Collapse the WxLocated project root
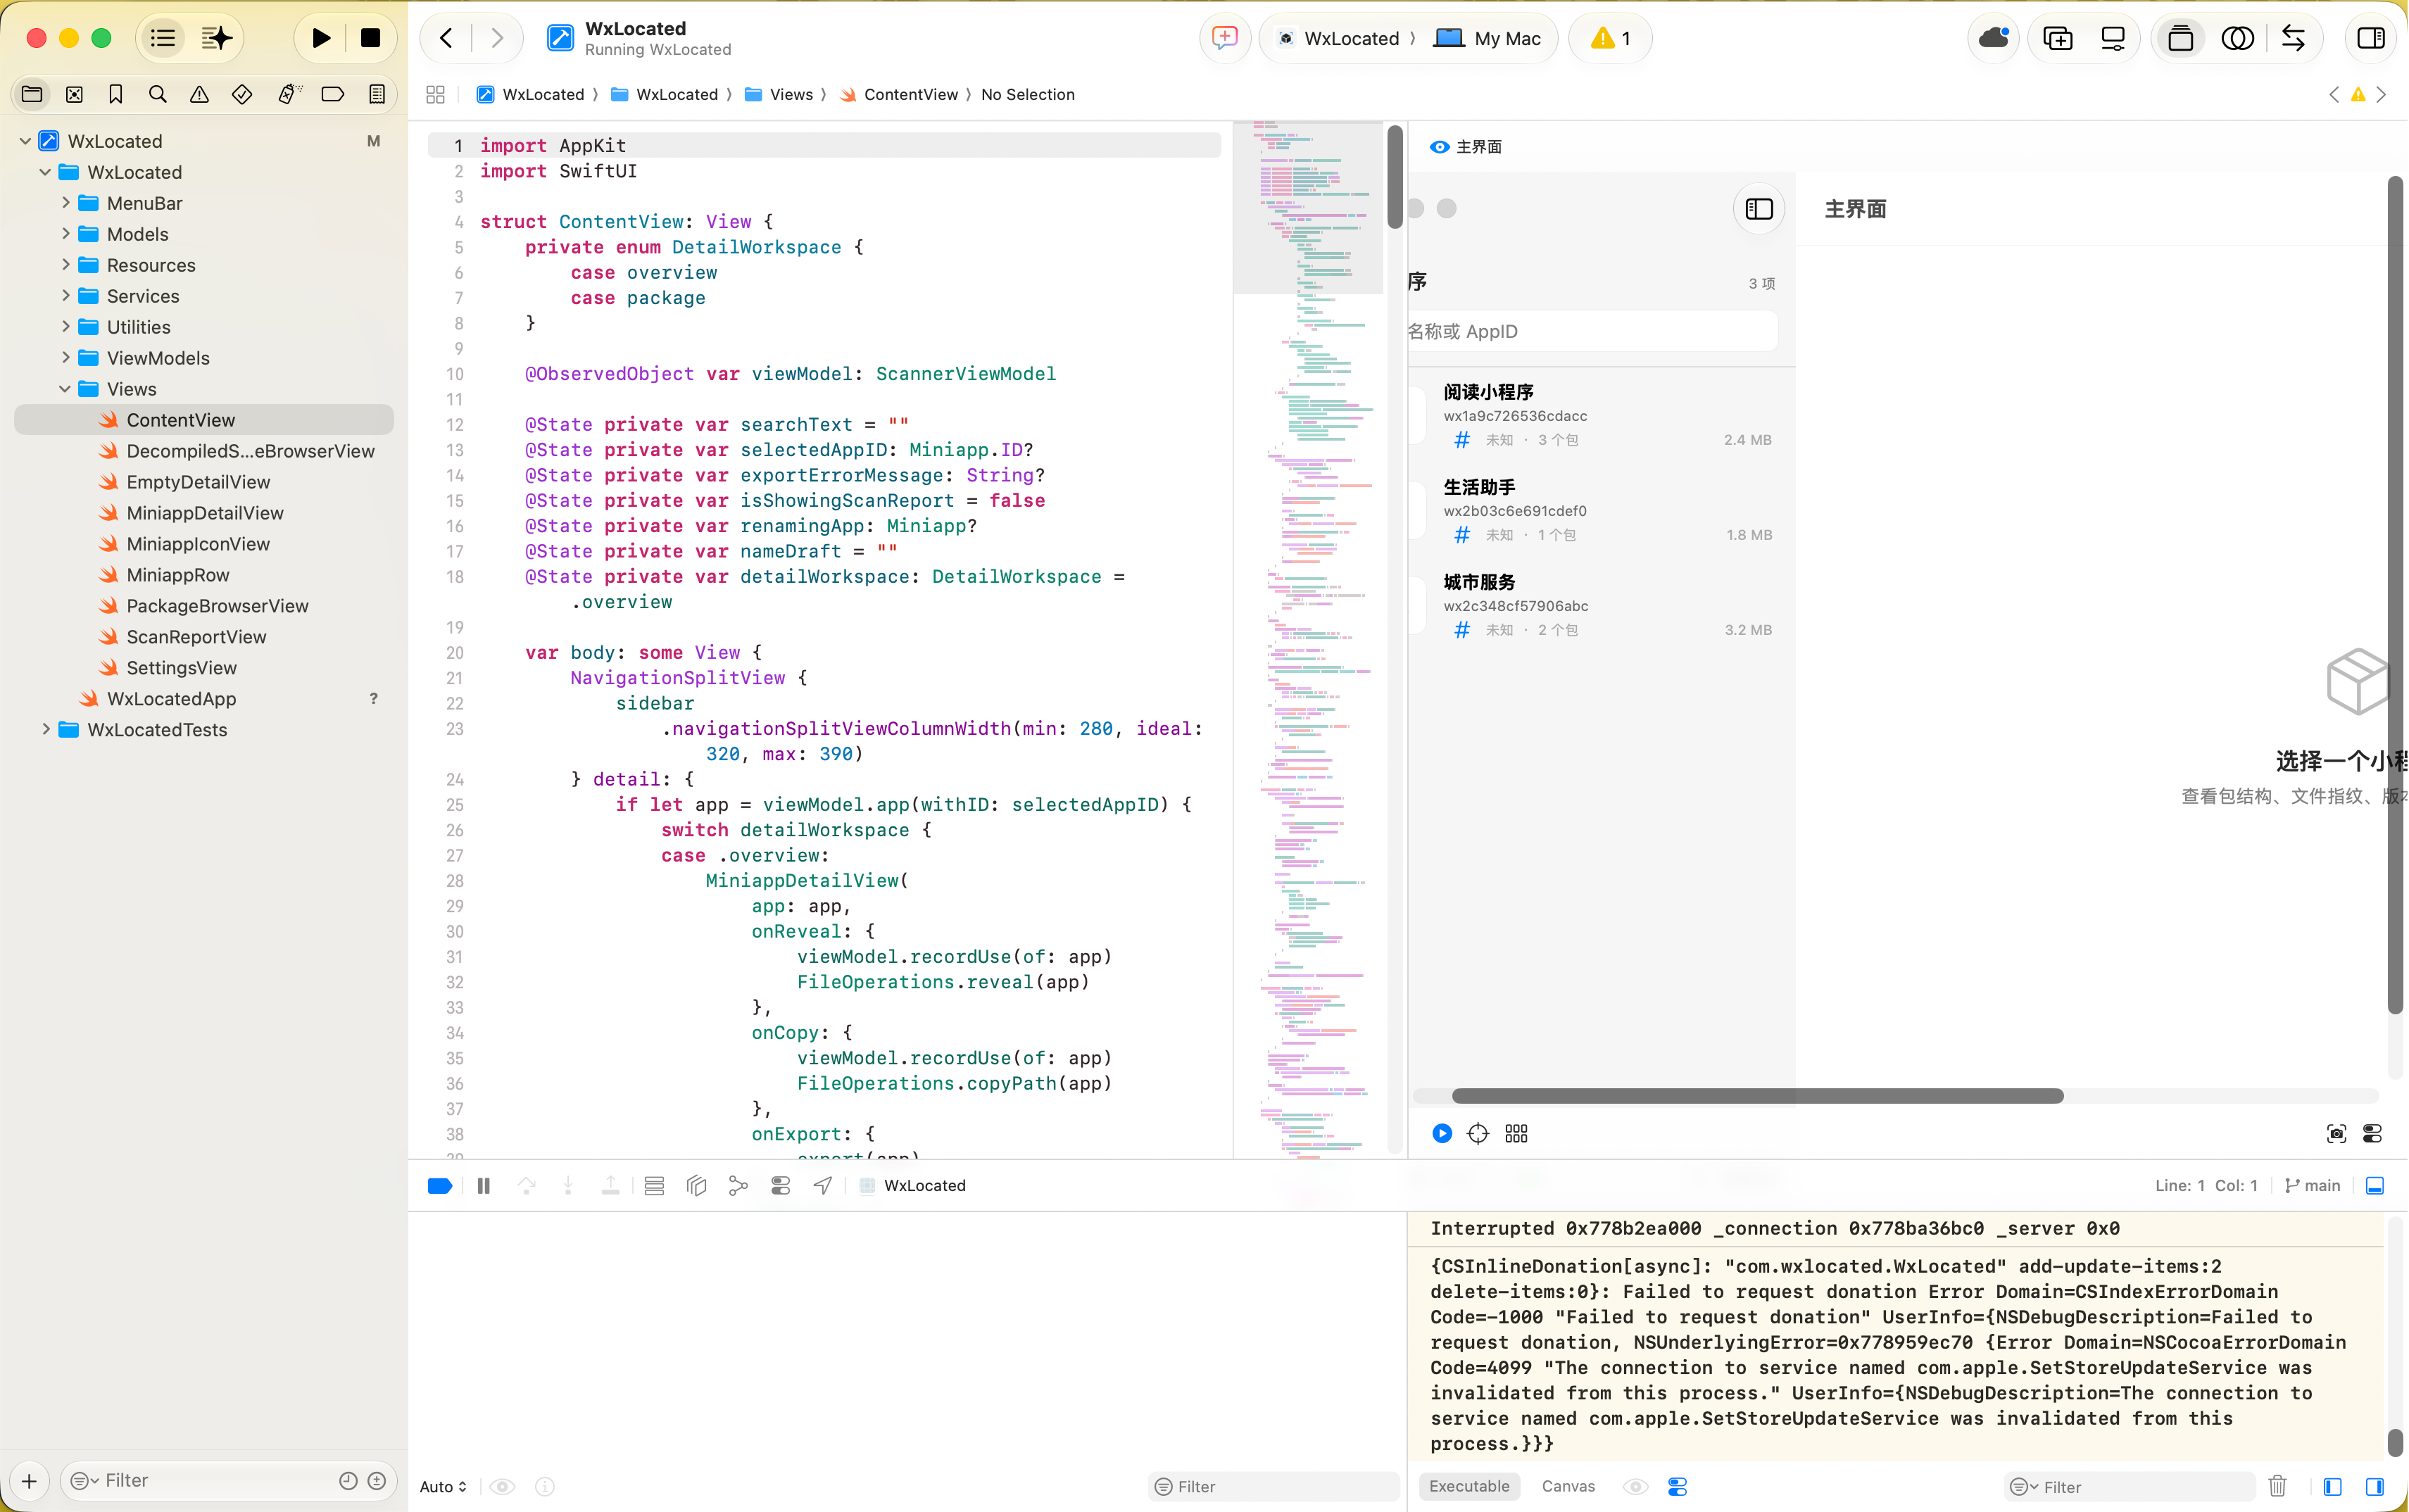 25,141
